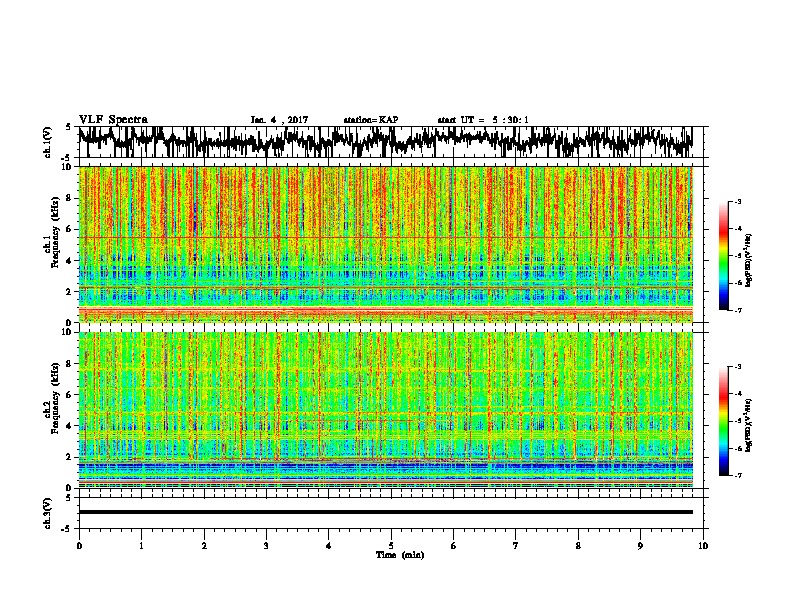The width and height of the screenshot is (792, 612).
Task: Click inside the ch.1 spectrogram panel
Action: 385,244
